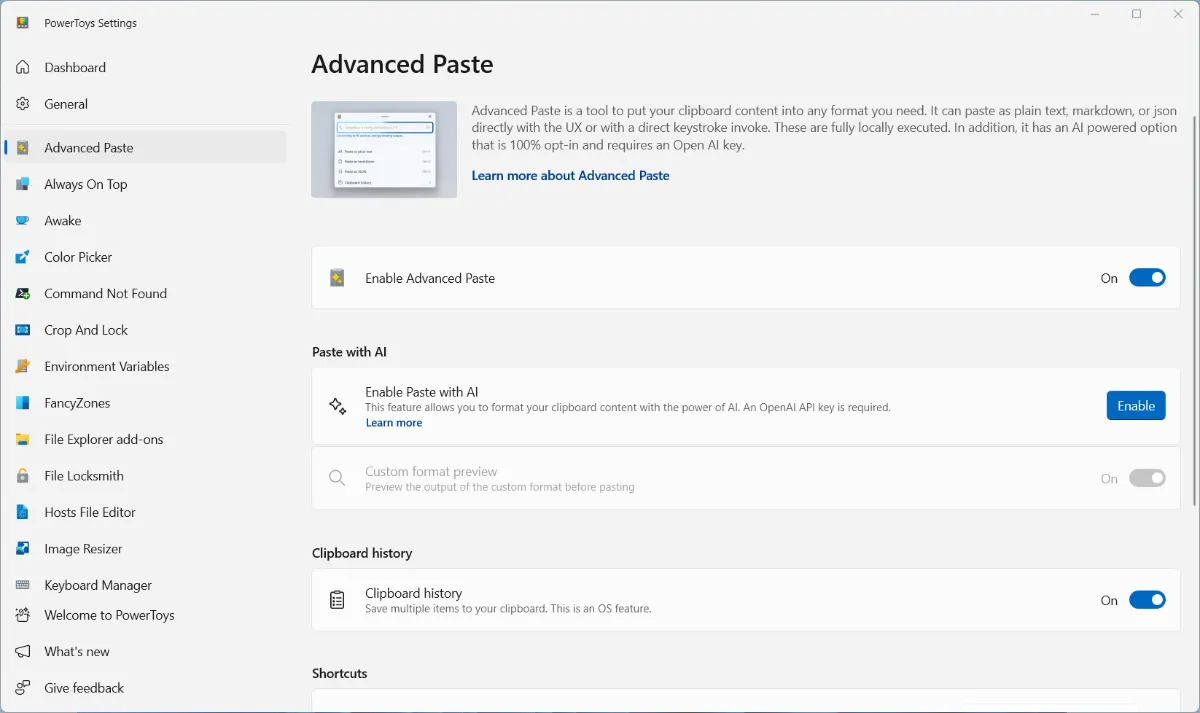Toggle the Clipboard history switch off
Screen dimensions: 1200x713
(x=1147, y=600)
